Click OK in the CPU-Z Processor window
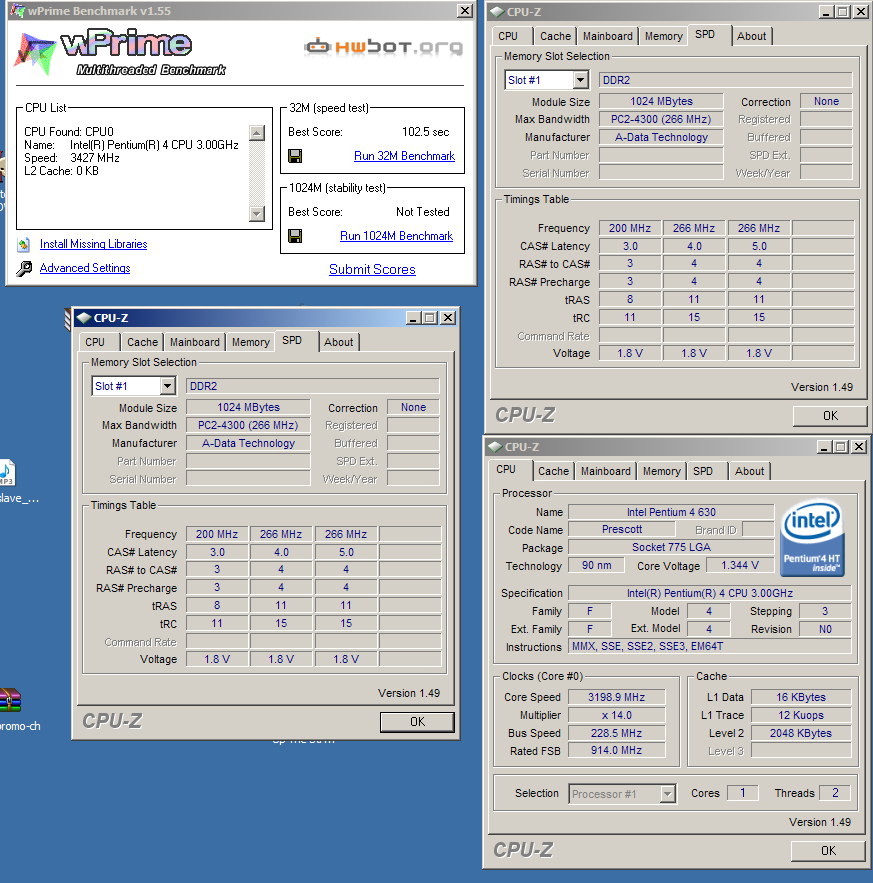Viewport: 873px width, 883px height. click(828, 850)
